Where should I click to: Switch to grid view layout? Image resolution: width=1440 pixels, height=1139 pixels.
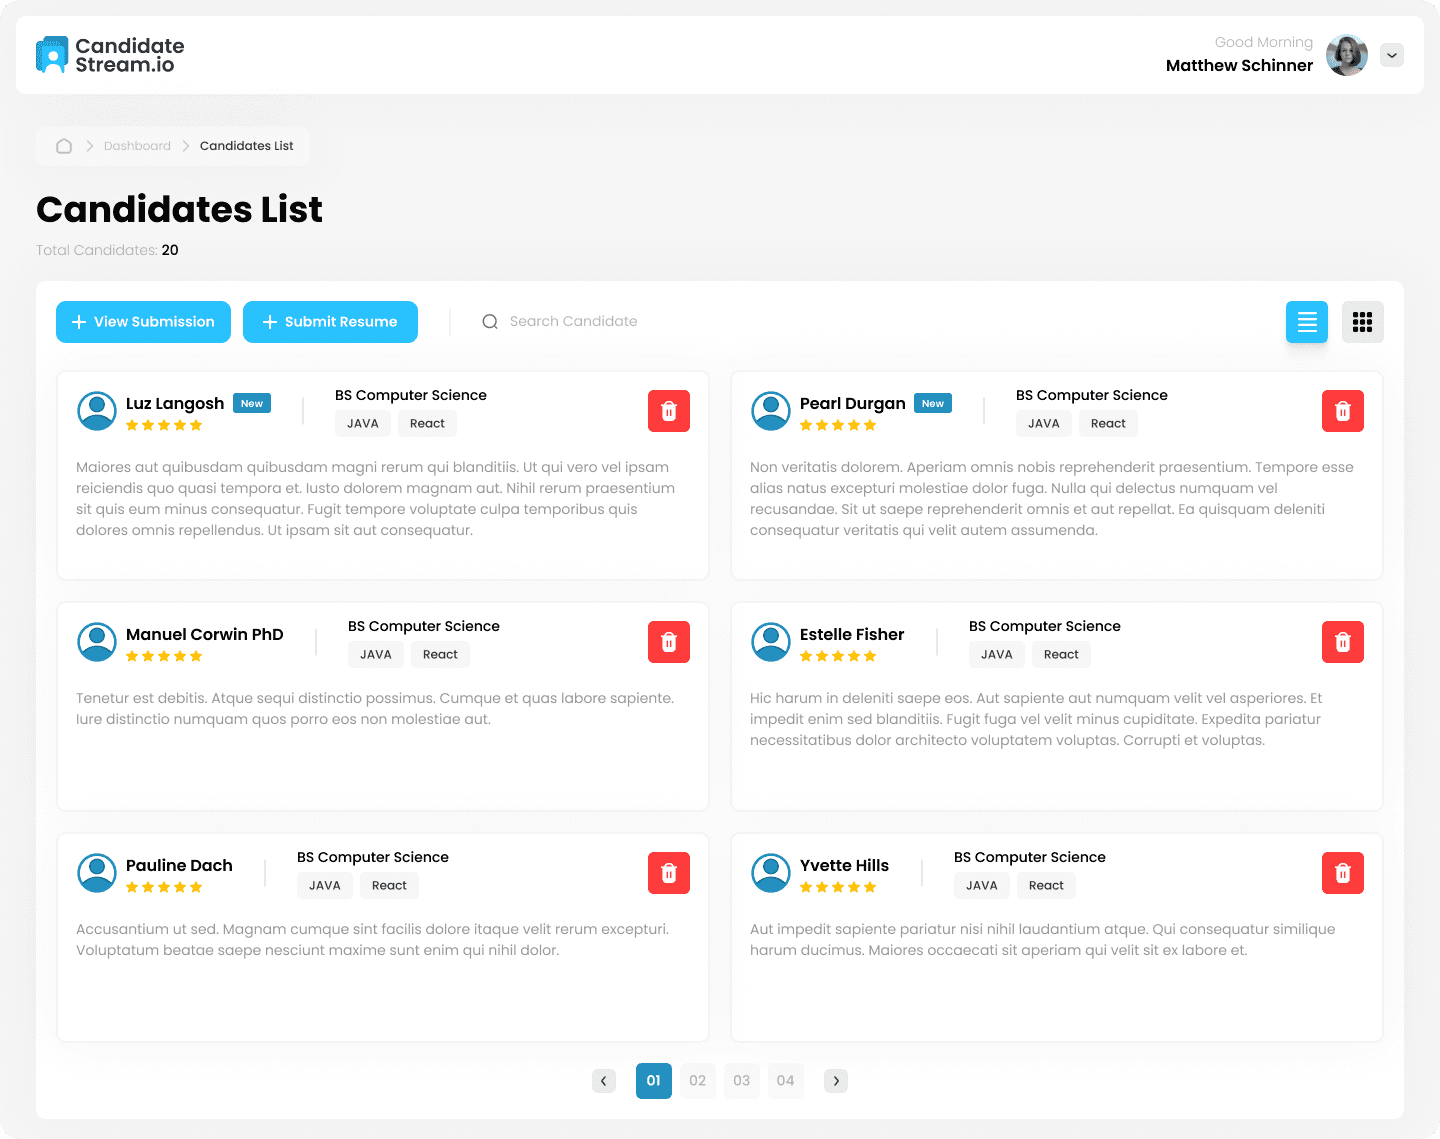tap(1362, 322)
